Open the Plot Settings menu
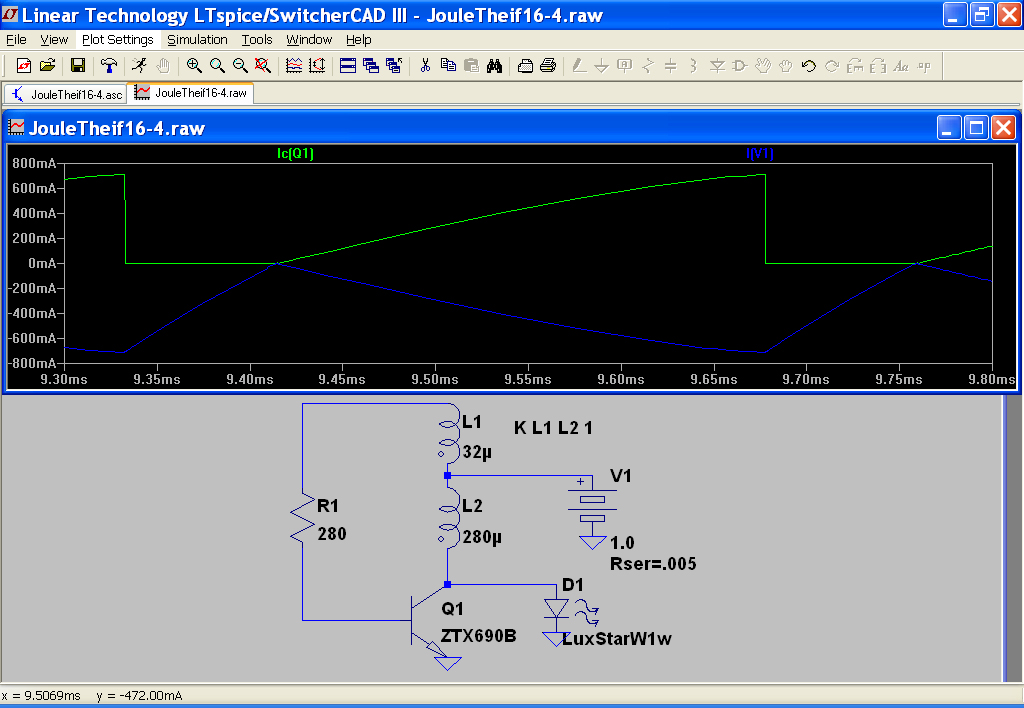The image size is (1024, 708). [118, 40]
